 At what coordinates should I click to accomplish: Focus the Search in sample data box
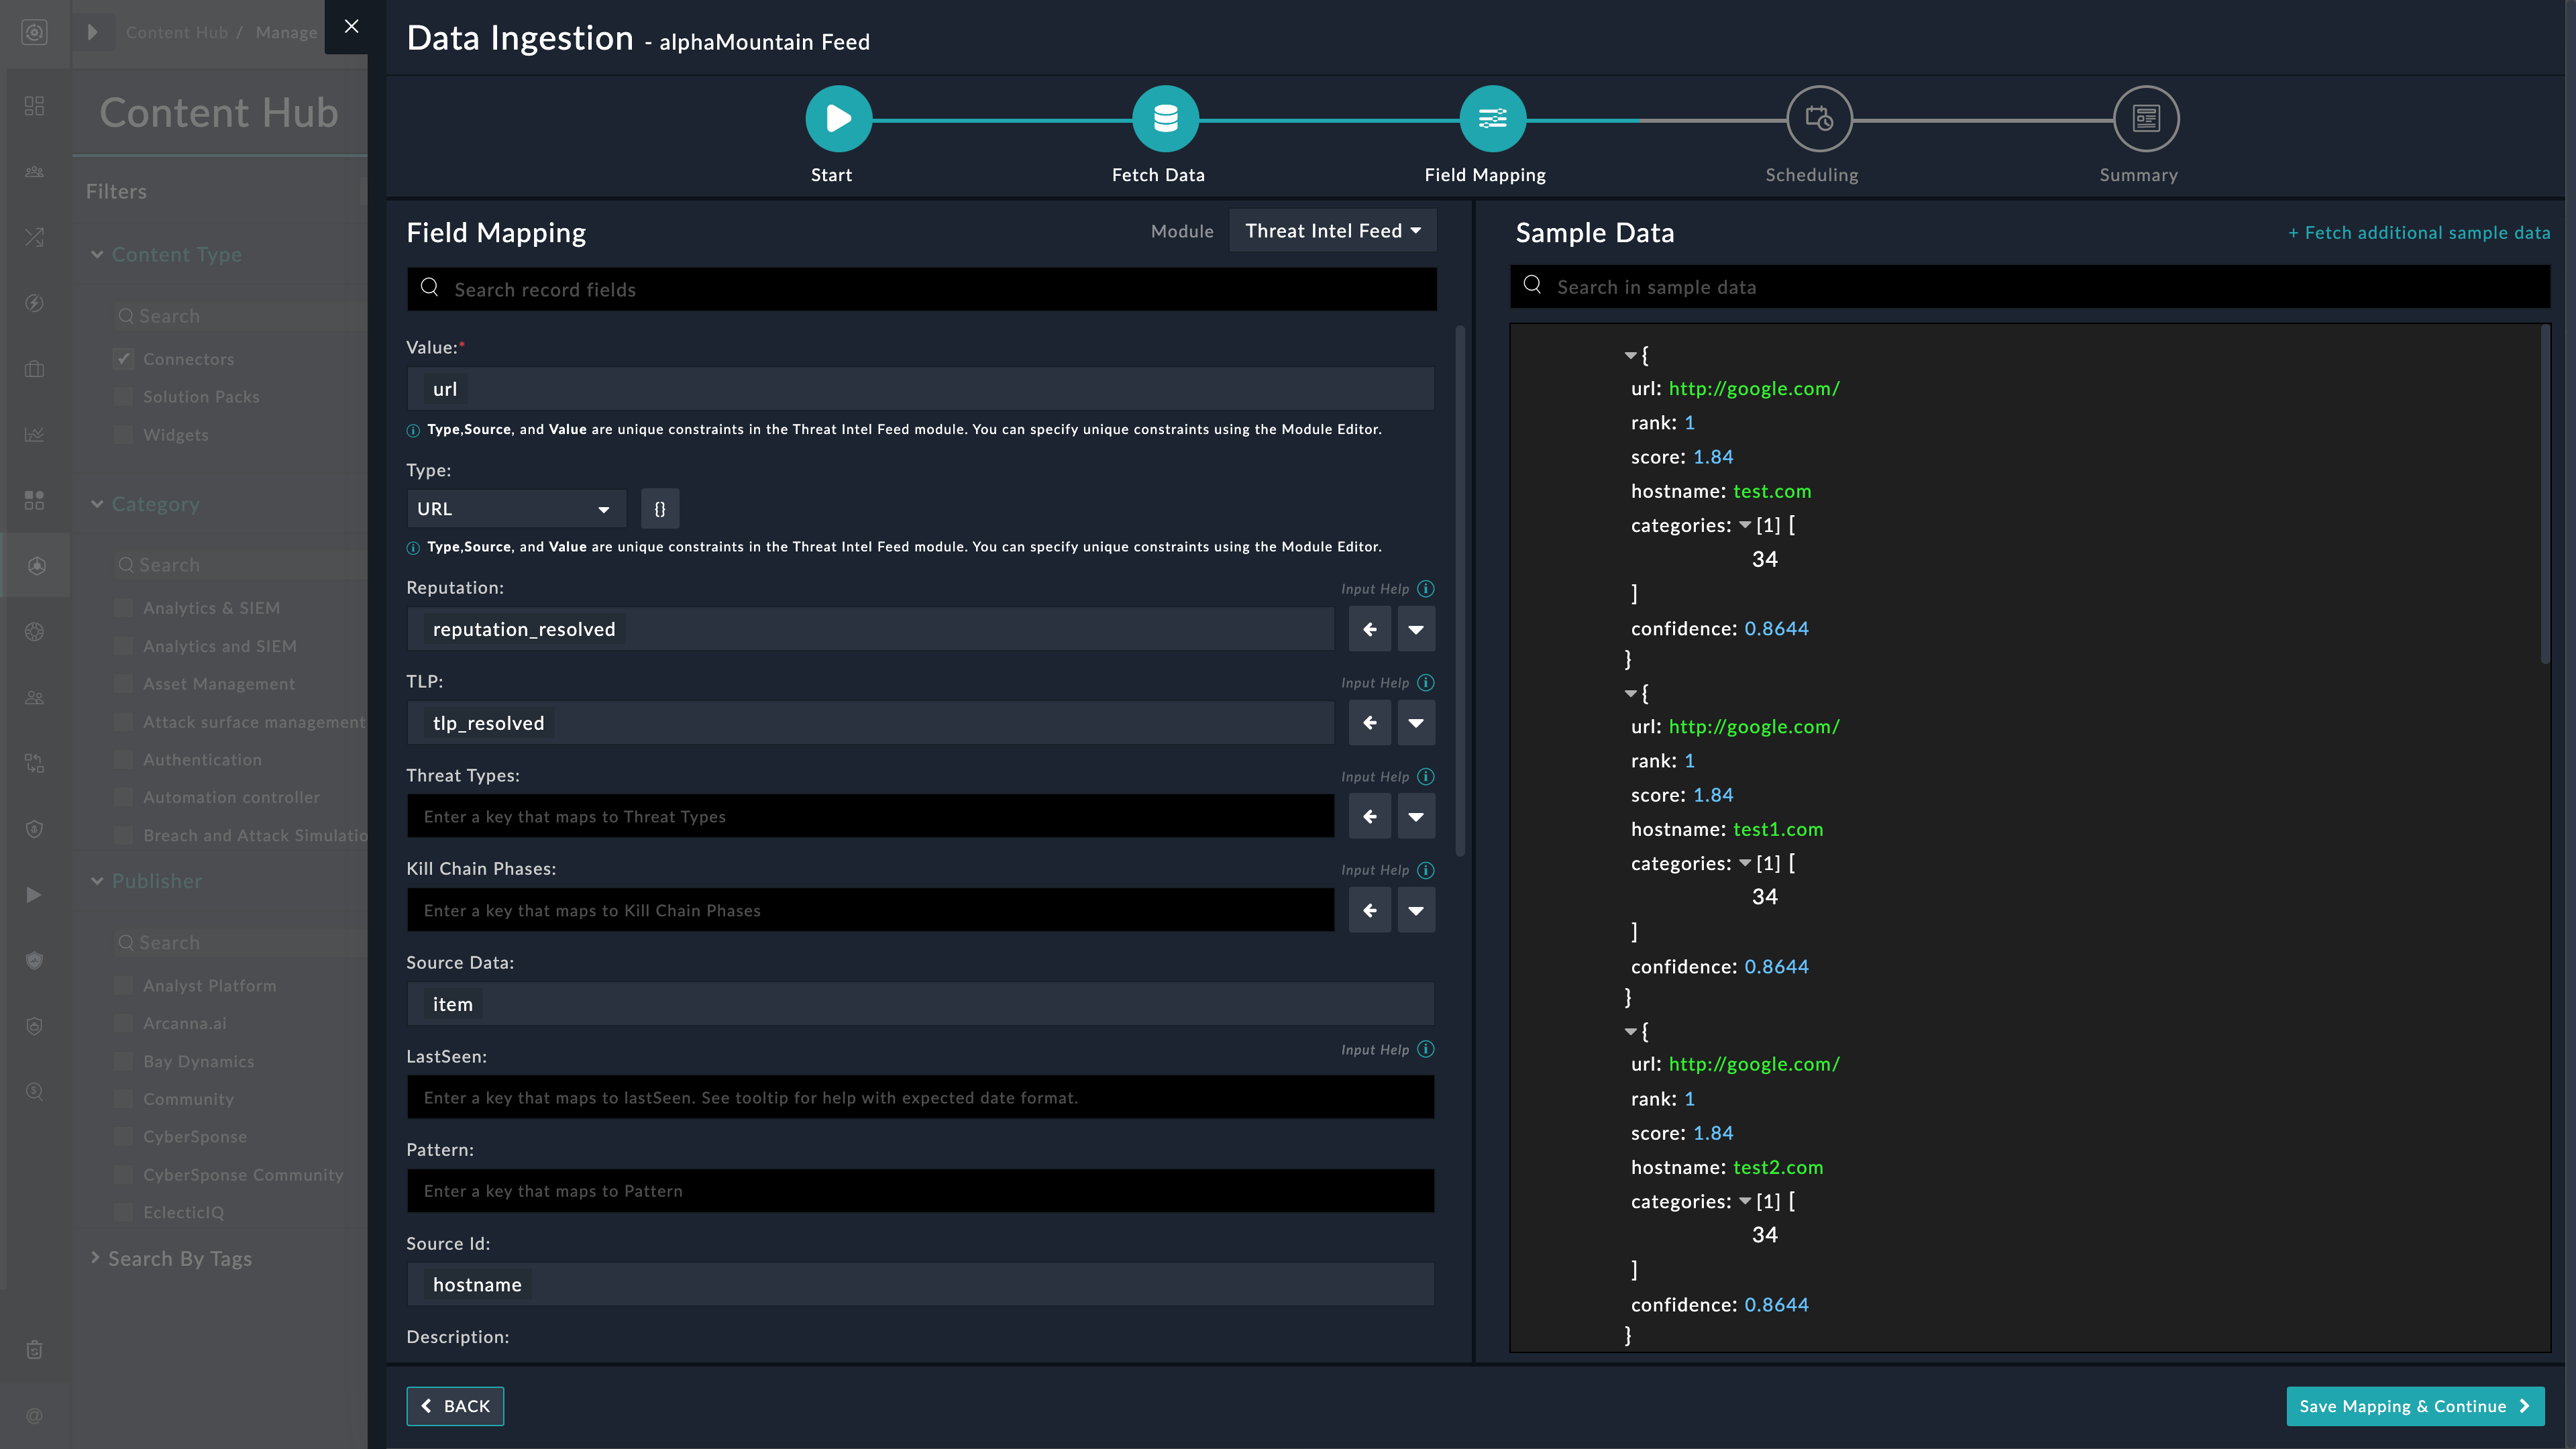click(x=2030, y=287)
